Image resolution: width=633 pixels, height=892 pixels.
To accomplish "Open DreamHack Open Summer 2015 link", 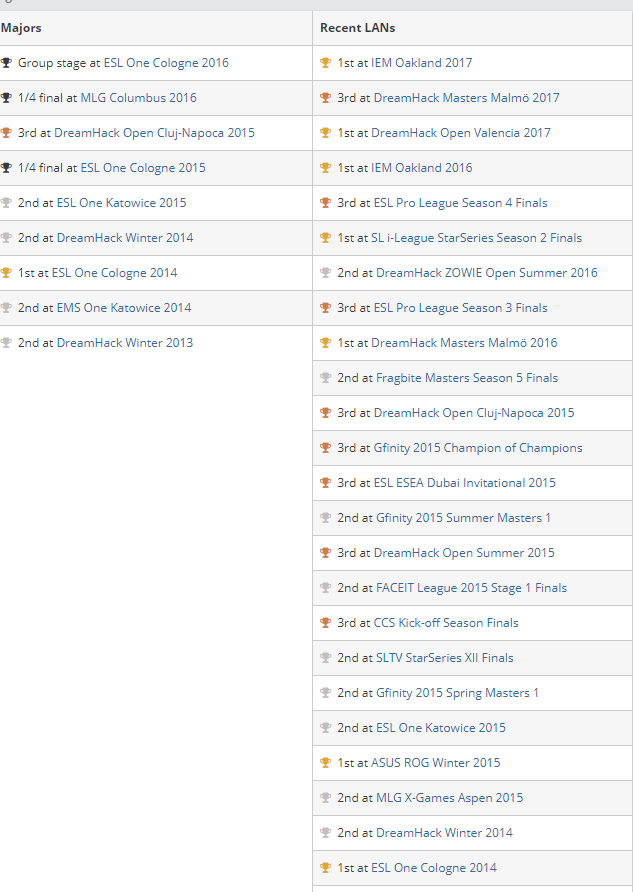I will (x=464, y=553).
